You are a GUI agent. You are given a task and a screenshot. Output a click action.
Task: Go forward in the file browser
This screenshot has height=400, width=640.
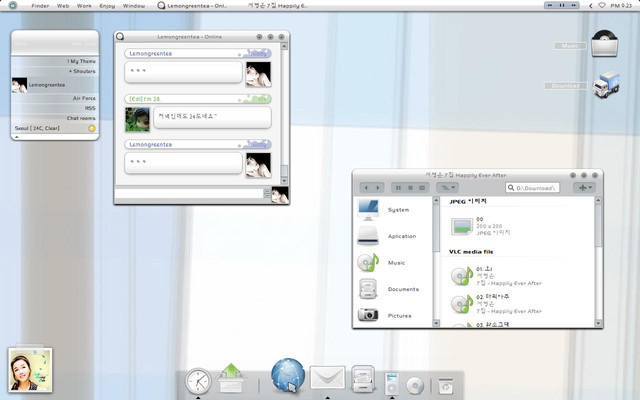point(378,188)
